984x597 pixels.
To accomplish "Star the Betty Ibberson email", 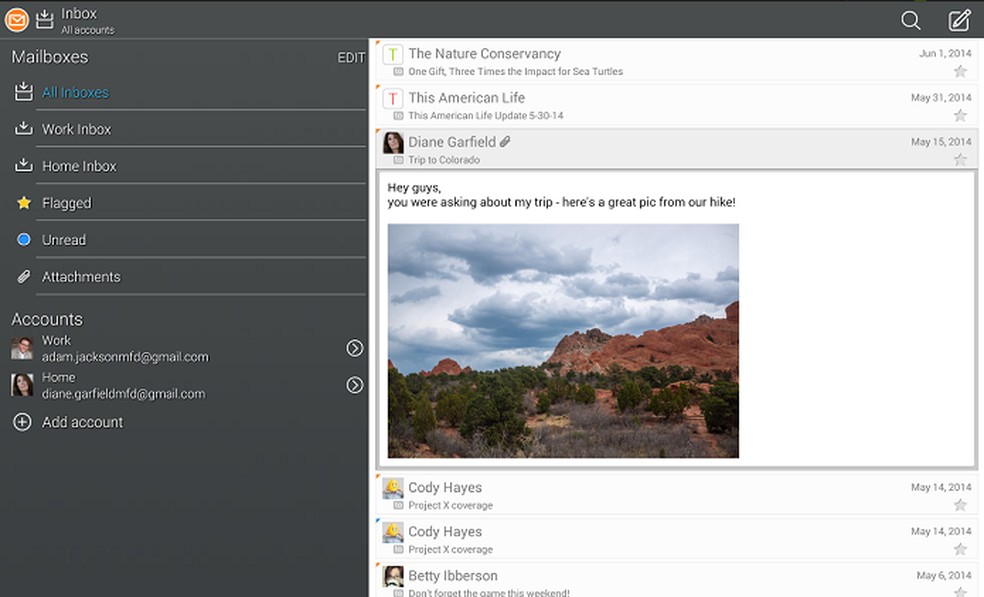I will pyautogui.click(x=960, y=591).
